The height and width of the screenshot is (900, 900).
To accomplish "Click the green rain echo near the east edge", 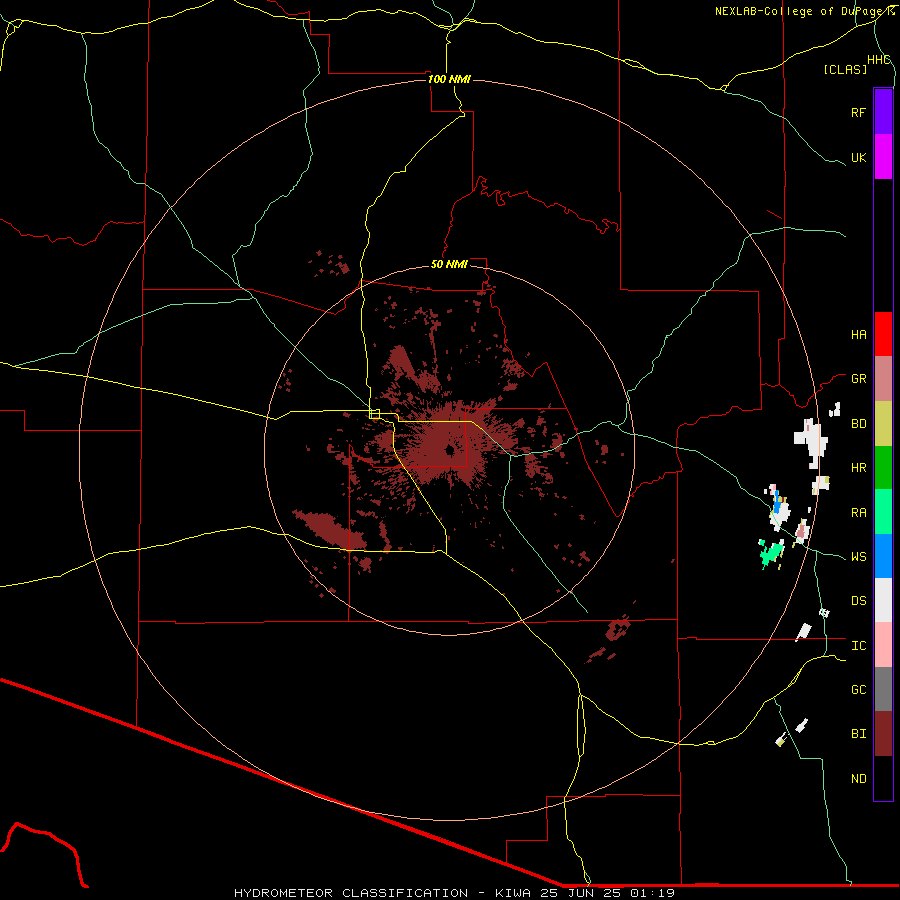I will click(x=771, y=552).
